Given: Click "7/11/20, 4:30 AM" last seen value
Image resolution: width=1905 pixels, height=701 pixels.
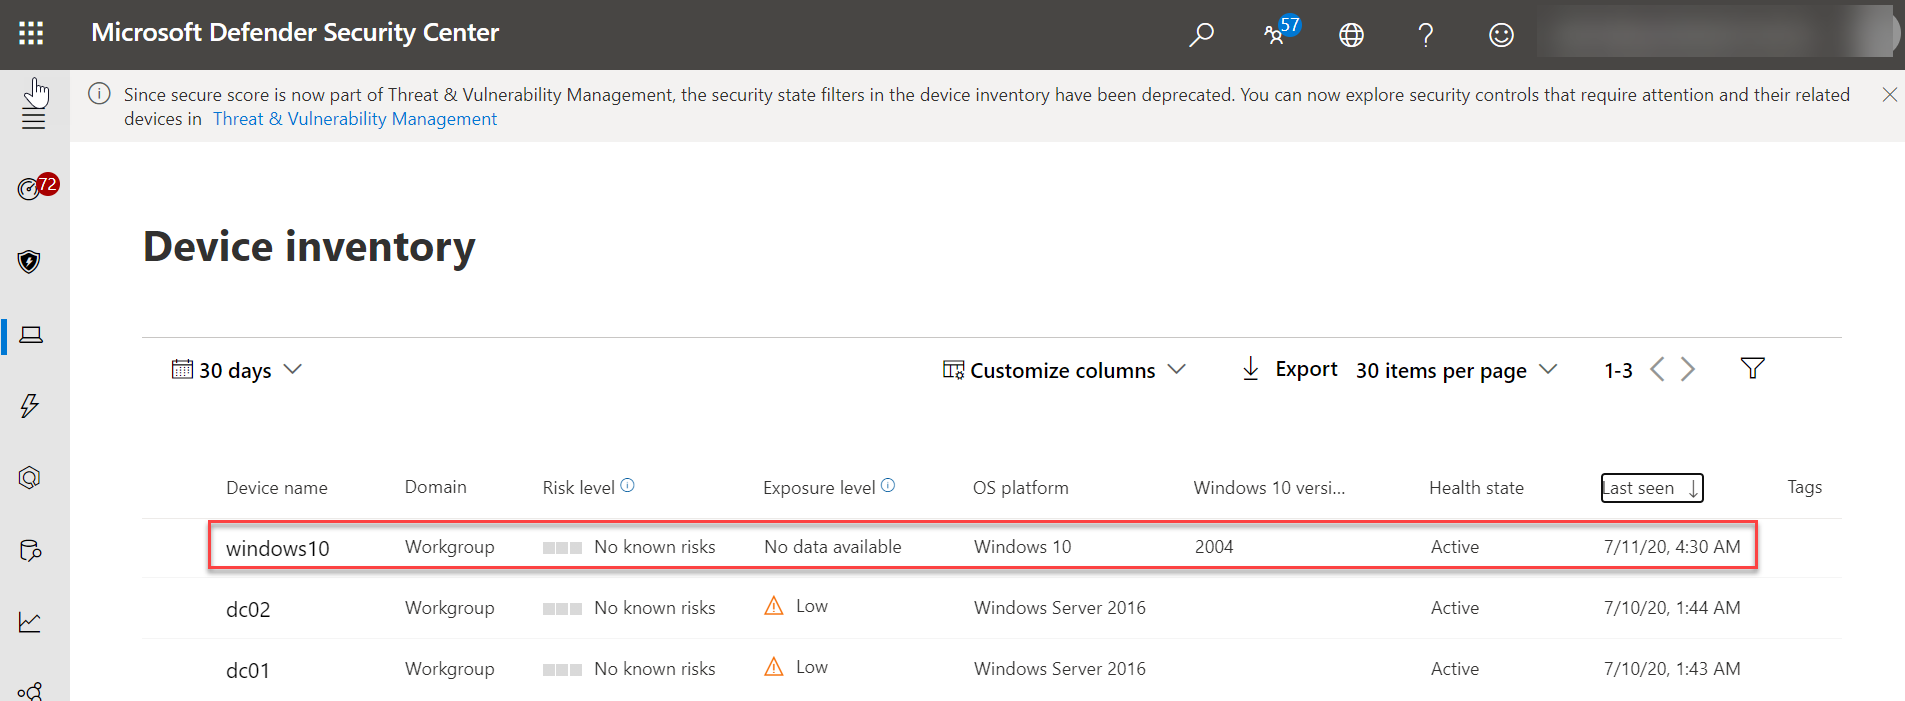Looking at the screenshot, I should click(1672, 547).
